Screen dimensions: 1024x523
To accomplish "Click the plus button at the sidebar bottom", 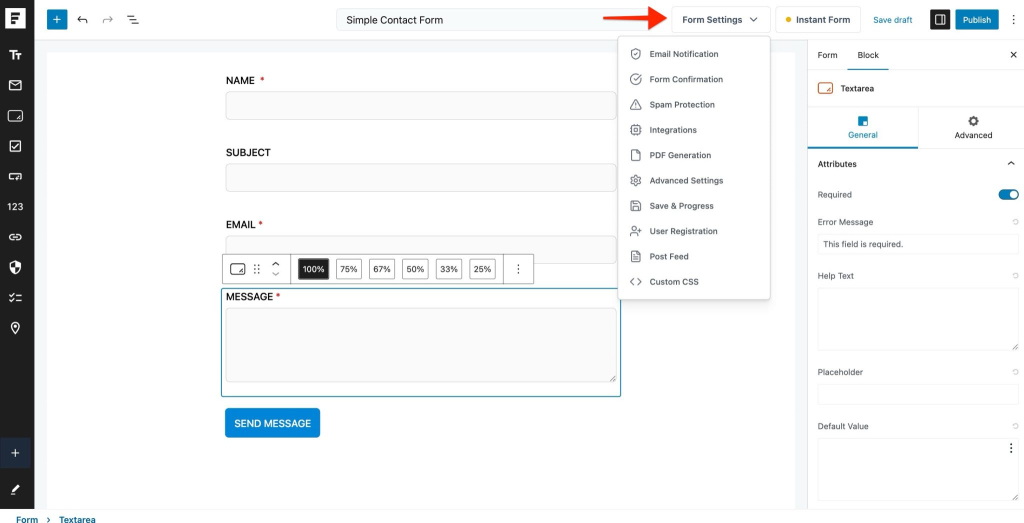I will tap(15, 453).
